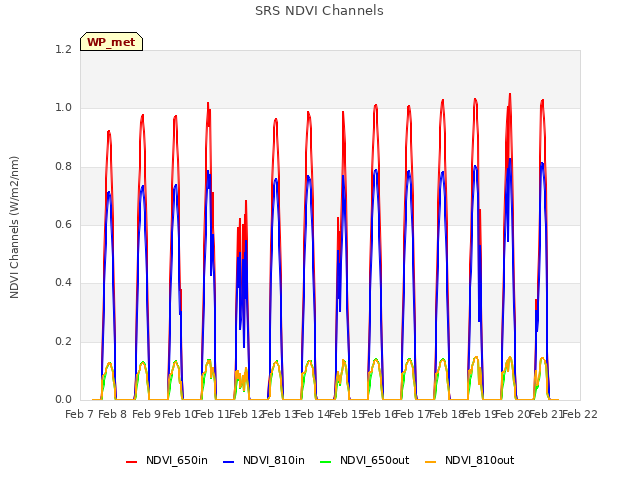Click the 0.8 y-axis tick label
The height and width of the screenshot is (480, 640).
tap(63, 167)
